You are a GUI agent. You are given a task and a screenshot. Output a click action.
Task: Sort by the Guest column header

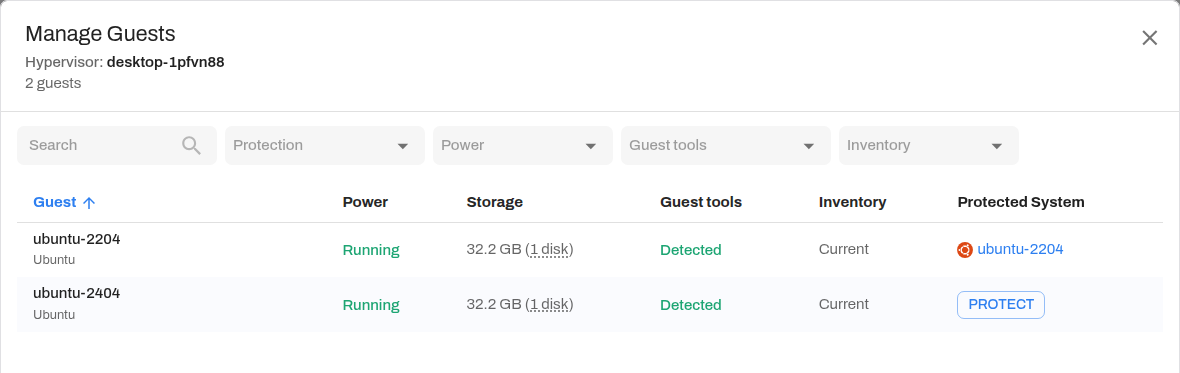[55, 202]
